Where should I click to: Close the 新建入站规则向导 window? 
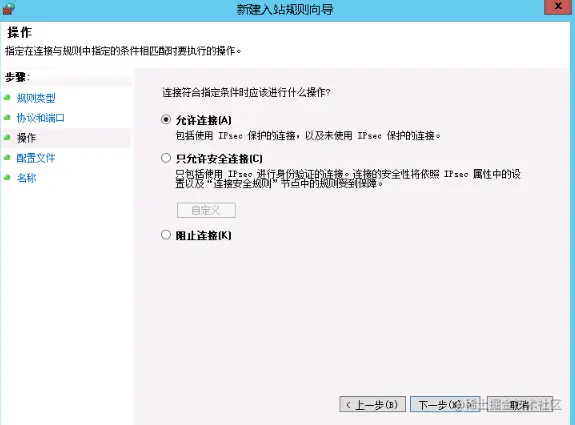[x=558, y=7]
